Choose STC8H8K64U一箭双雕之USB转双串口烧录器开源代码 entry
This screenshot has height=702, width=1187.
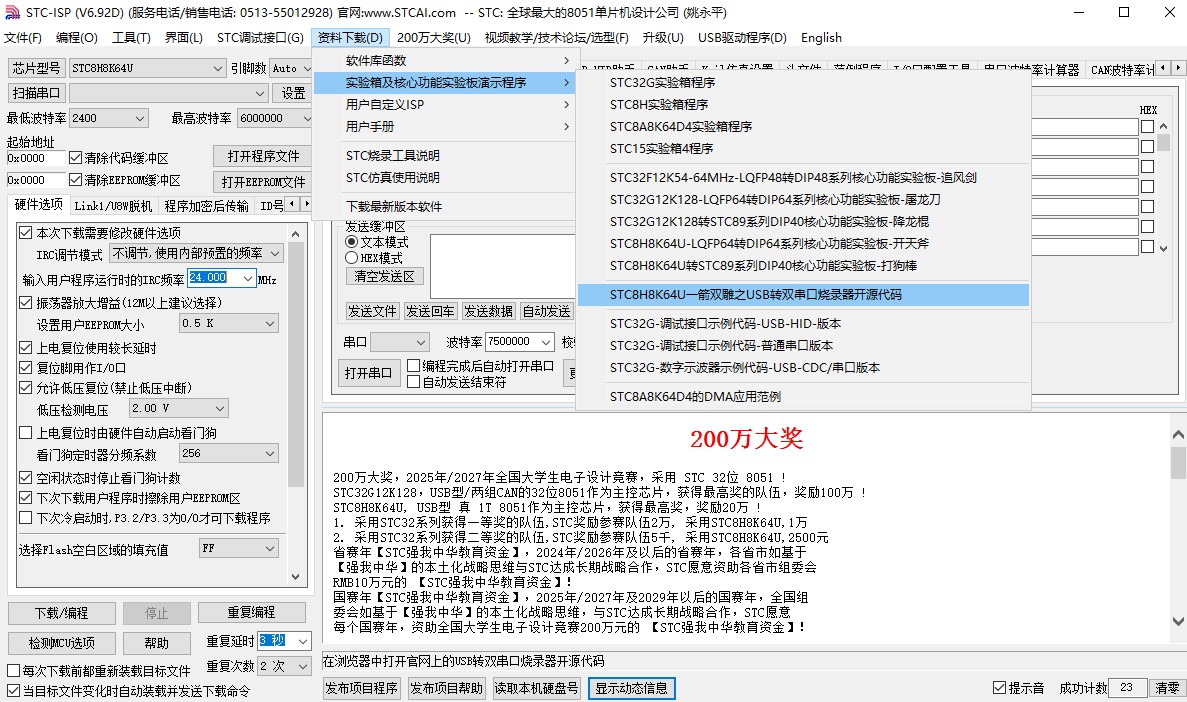[803, 295]
